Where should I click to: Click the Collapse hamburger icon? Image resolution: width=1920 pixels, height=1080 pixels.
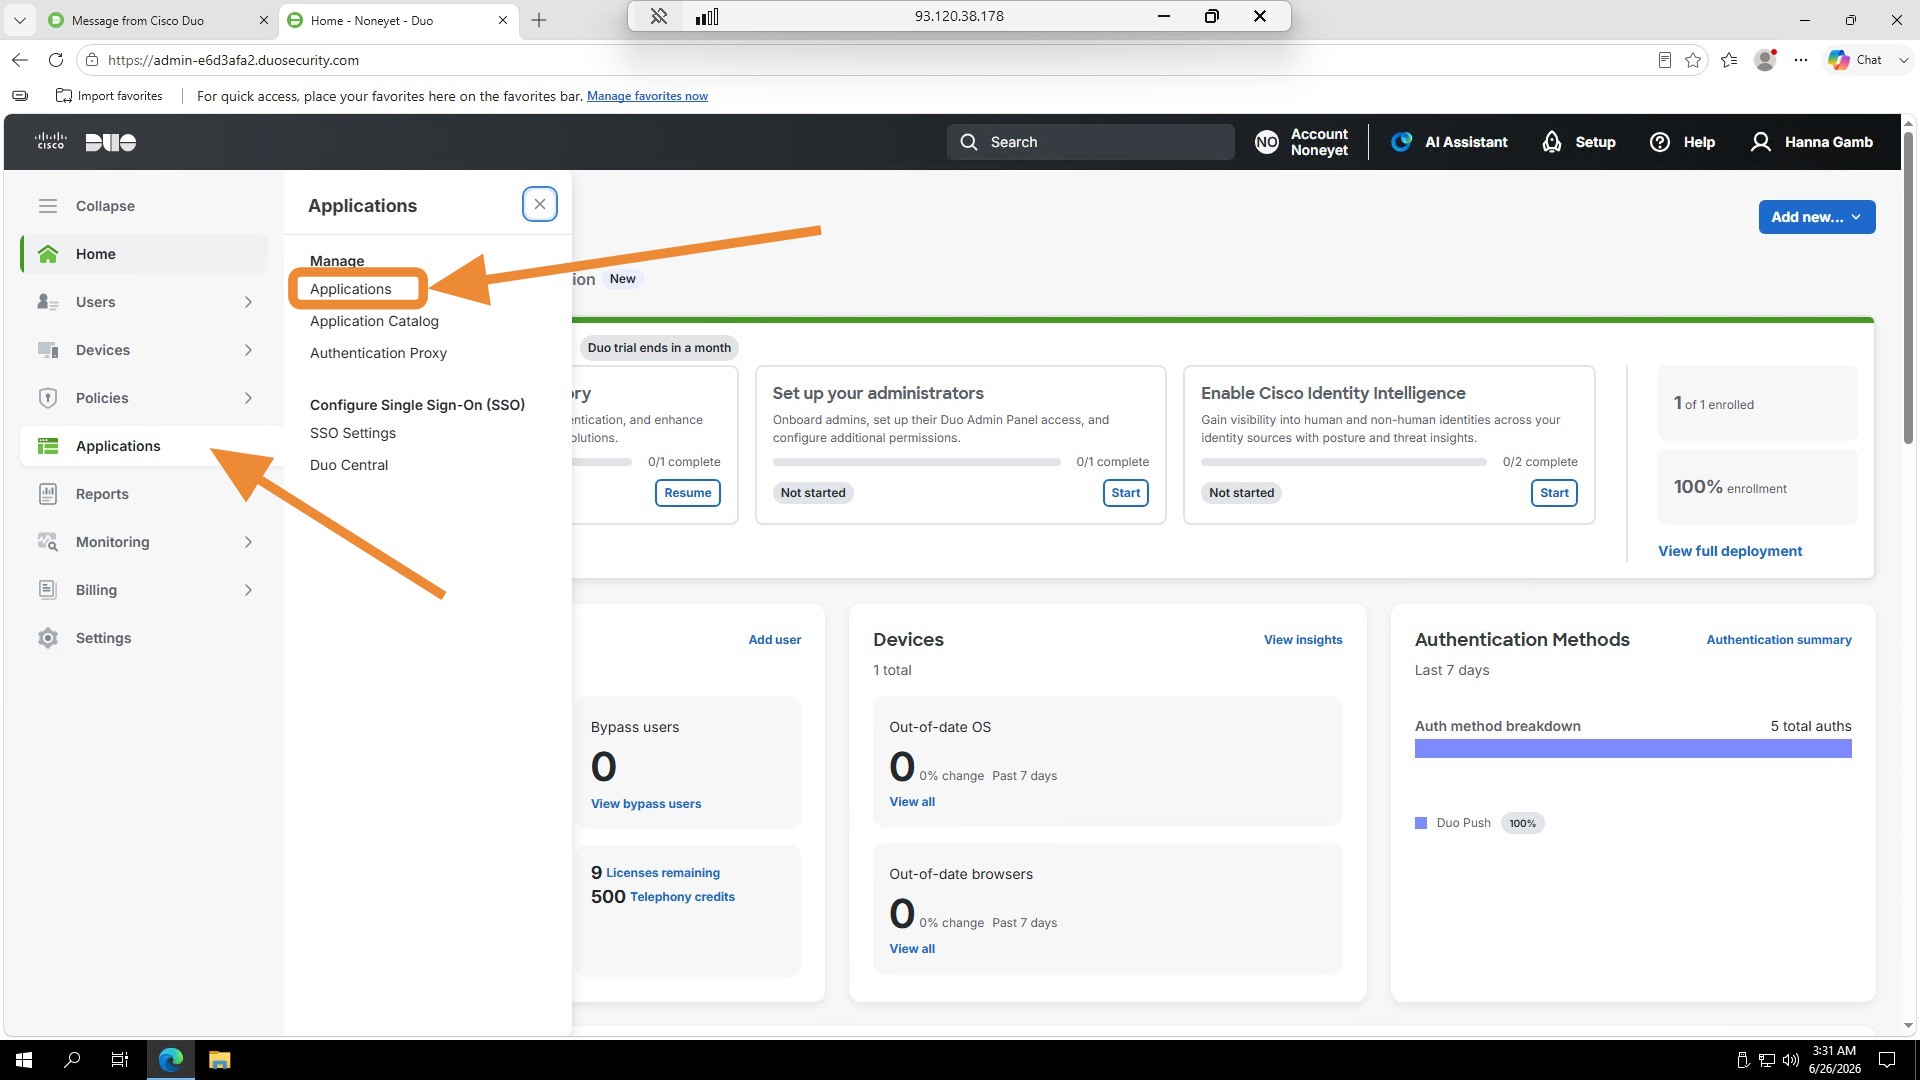[48, 206]
